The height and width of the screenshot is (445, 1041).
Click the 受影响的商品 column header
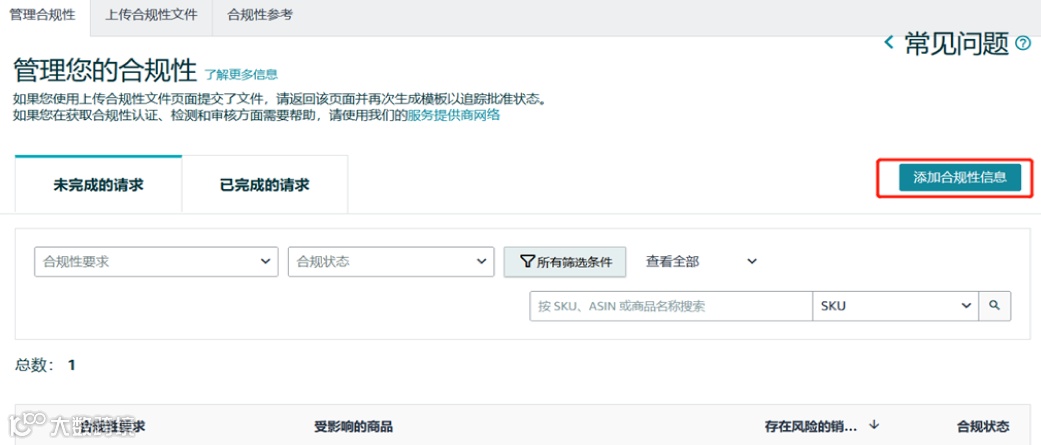pos(353,426)
